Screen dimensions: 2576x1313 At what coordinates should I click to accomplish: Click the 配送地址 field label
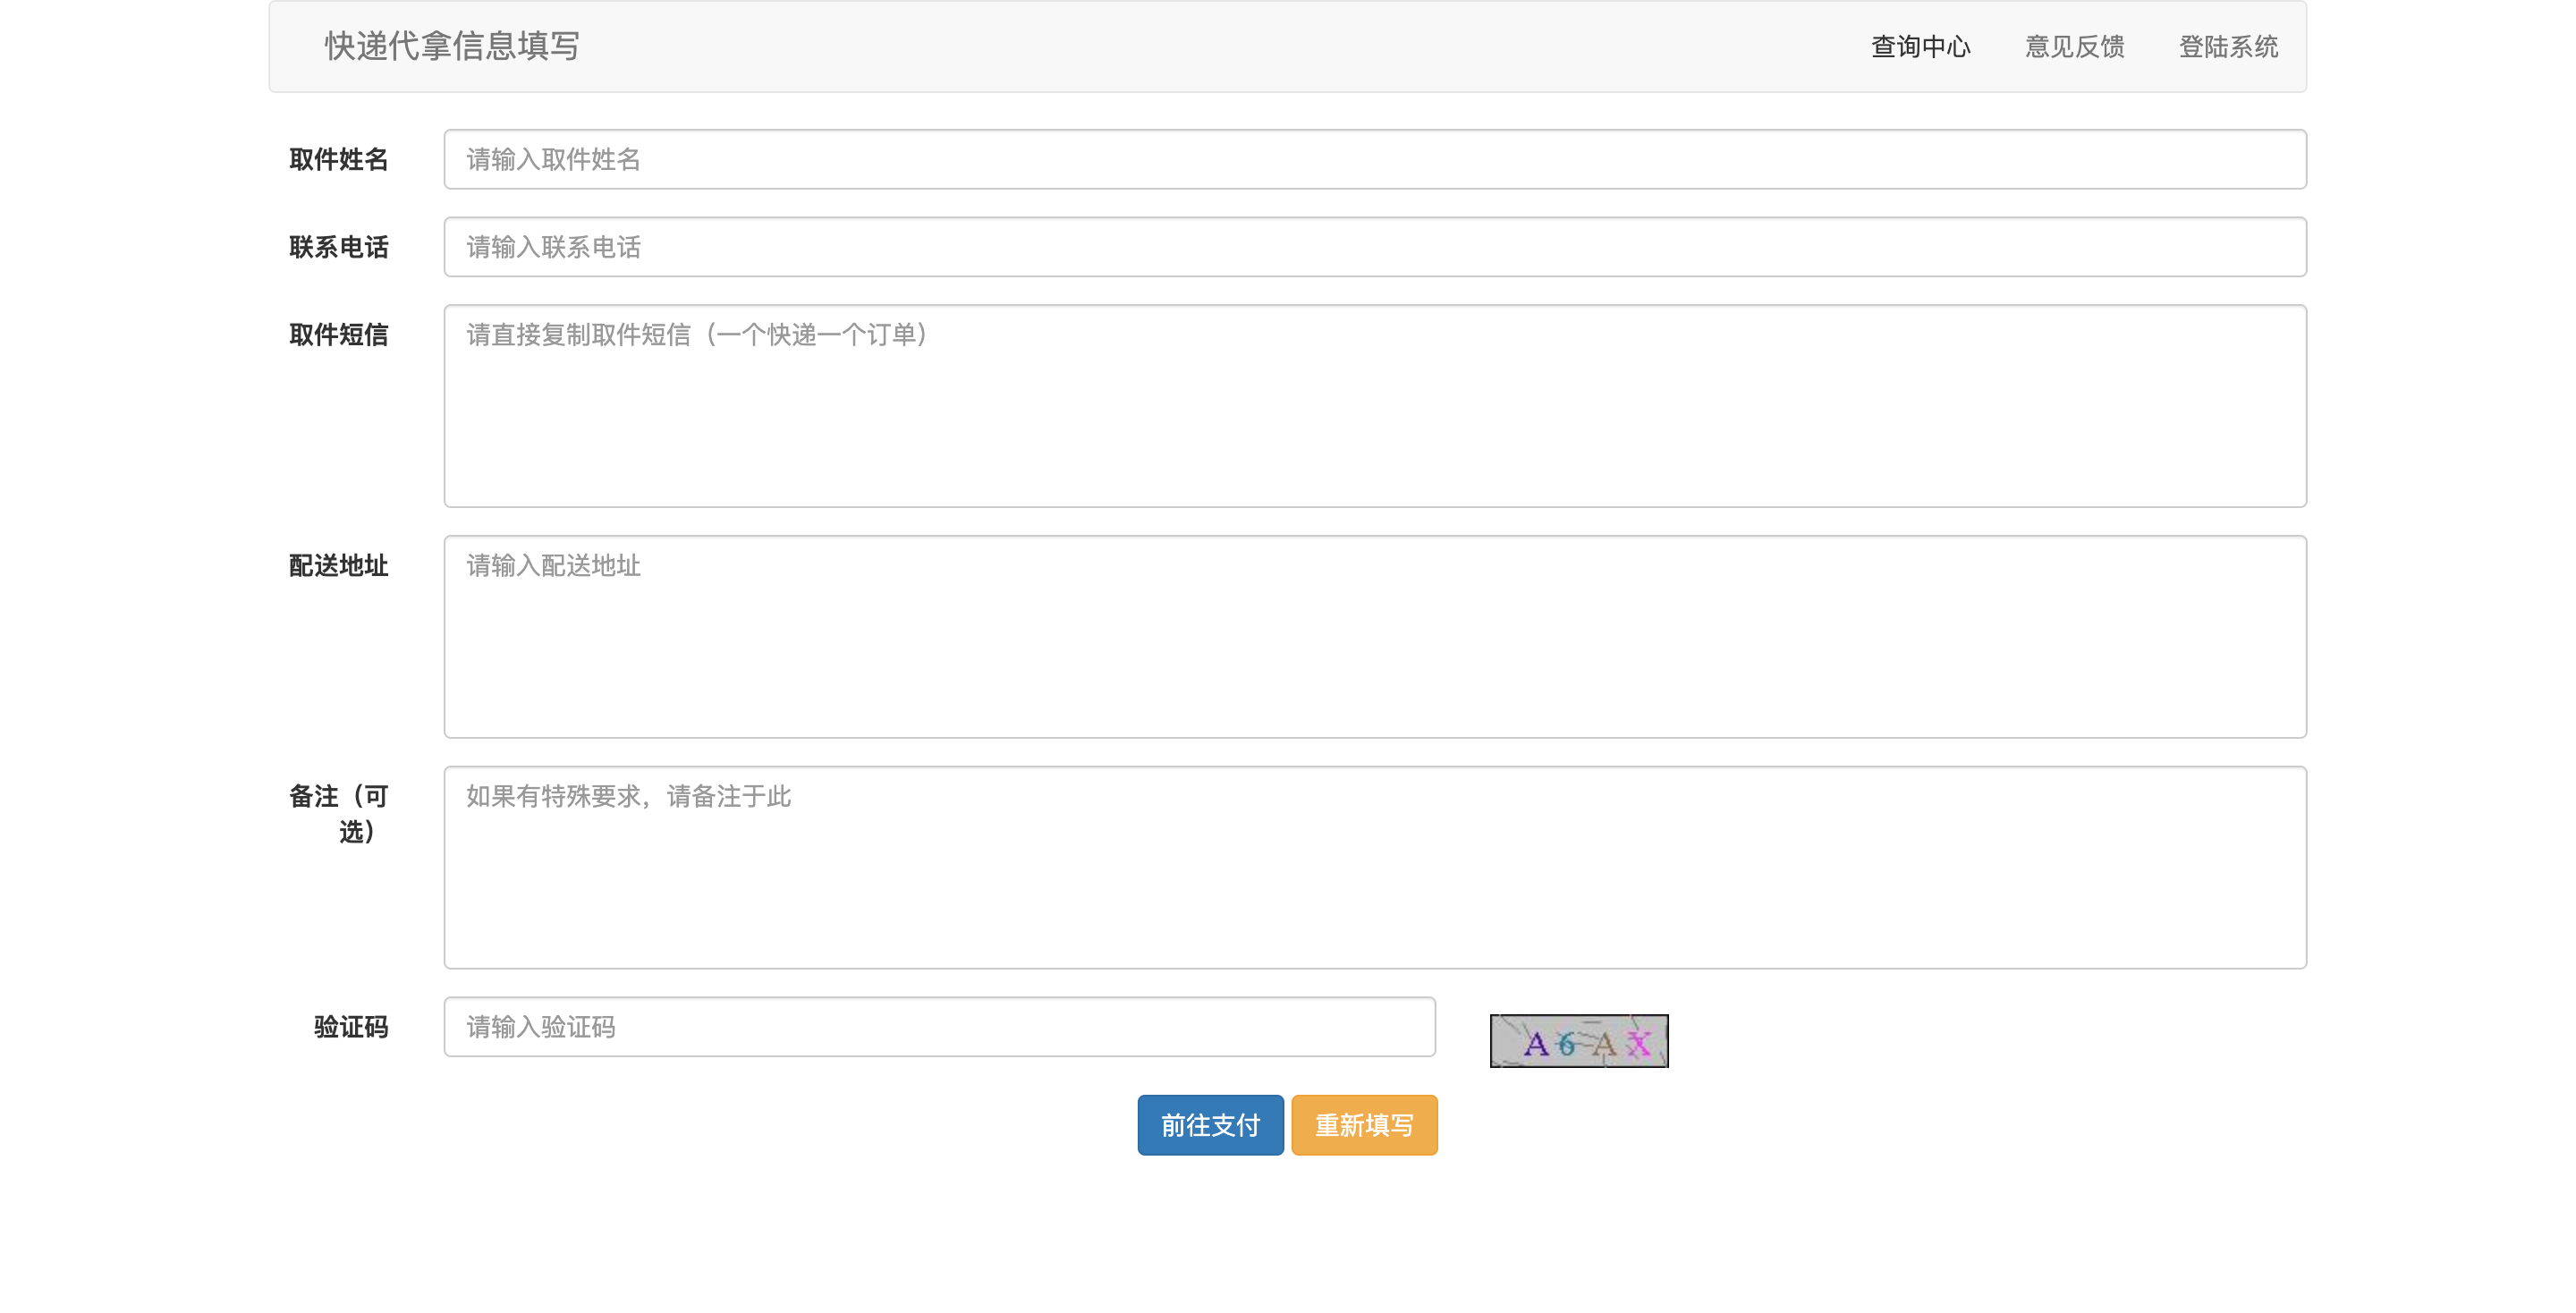pos(338,566)
